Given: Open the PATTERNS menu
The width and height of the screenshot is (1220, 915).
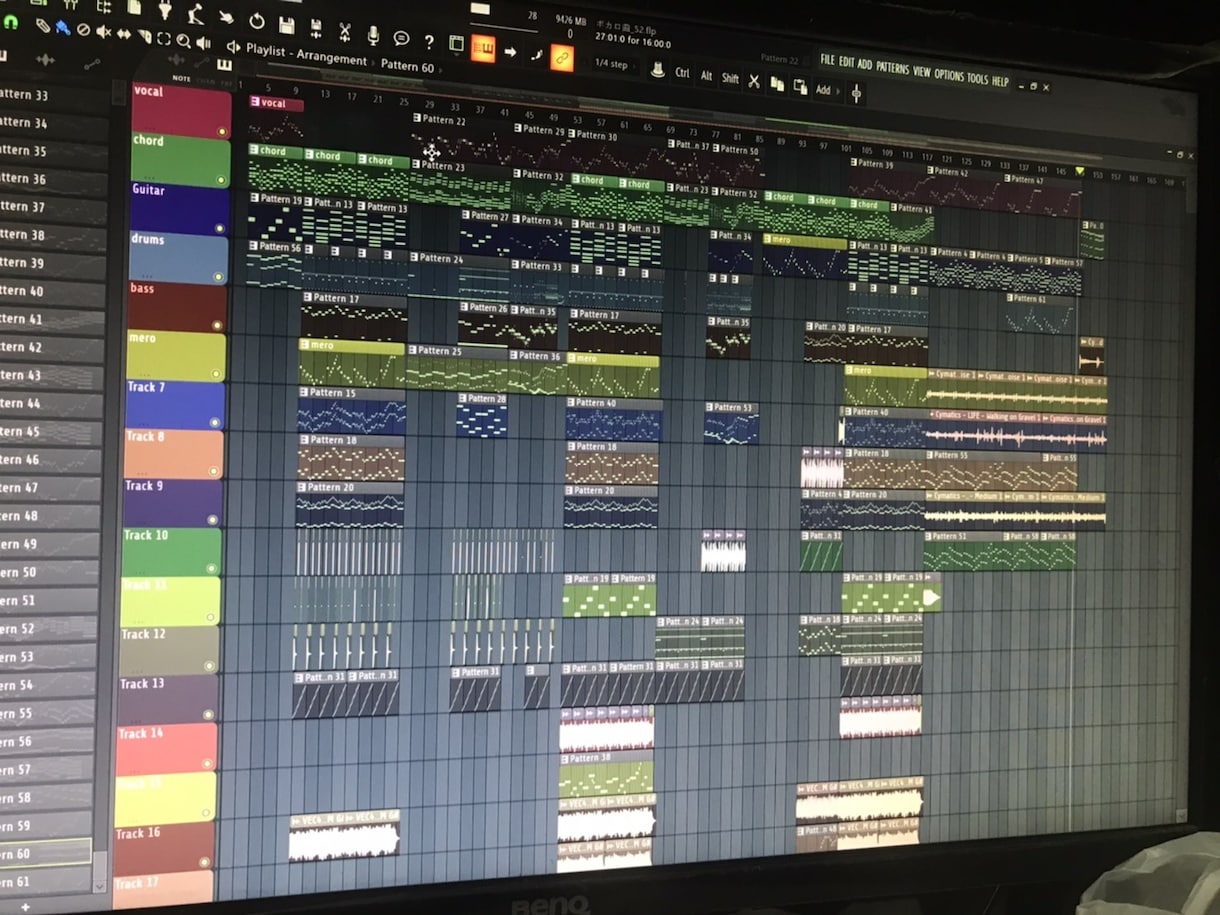Looking at the screenshot, I should point(892,68).
